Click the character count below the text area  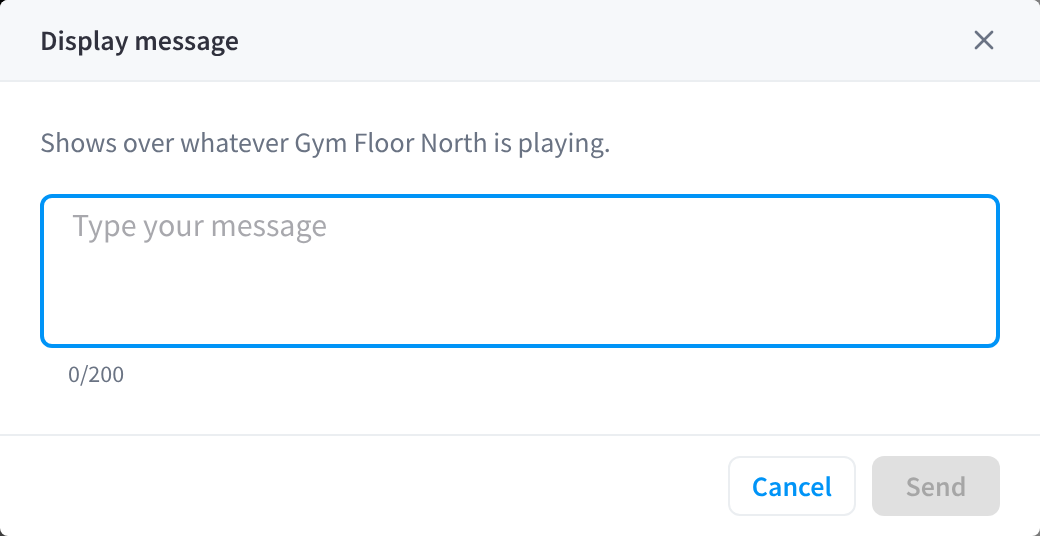[96, 375]
